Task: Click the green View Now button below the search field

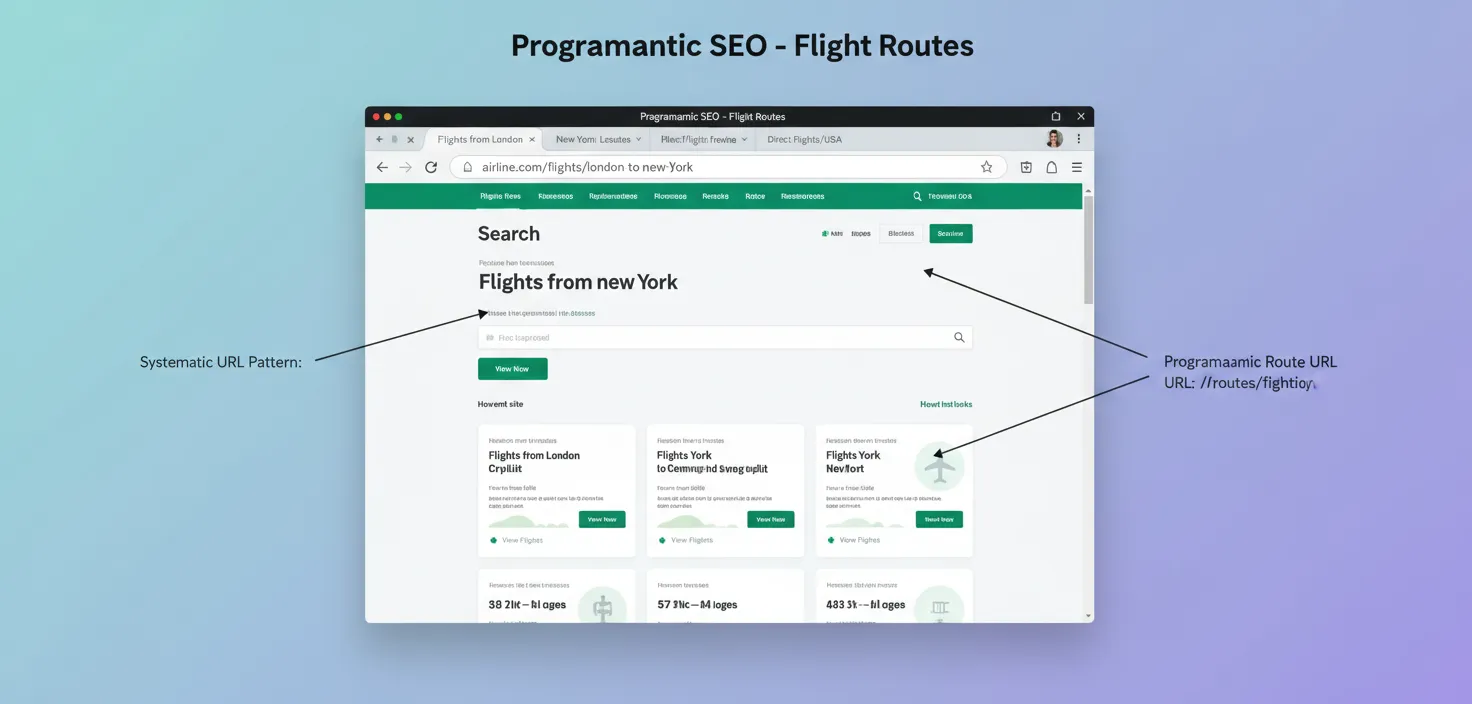Action: pyautogui.click(x=512, y=368)
